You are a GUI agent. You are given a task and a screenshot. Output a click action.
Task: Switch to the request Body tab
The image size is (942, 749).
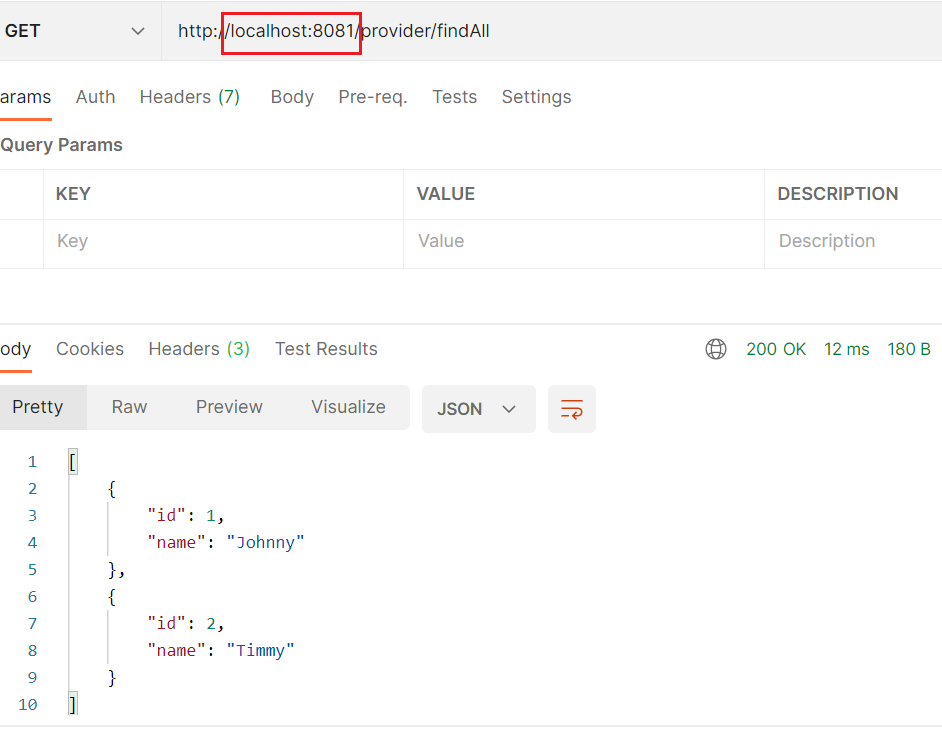(292, 97)
